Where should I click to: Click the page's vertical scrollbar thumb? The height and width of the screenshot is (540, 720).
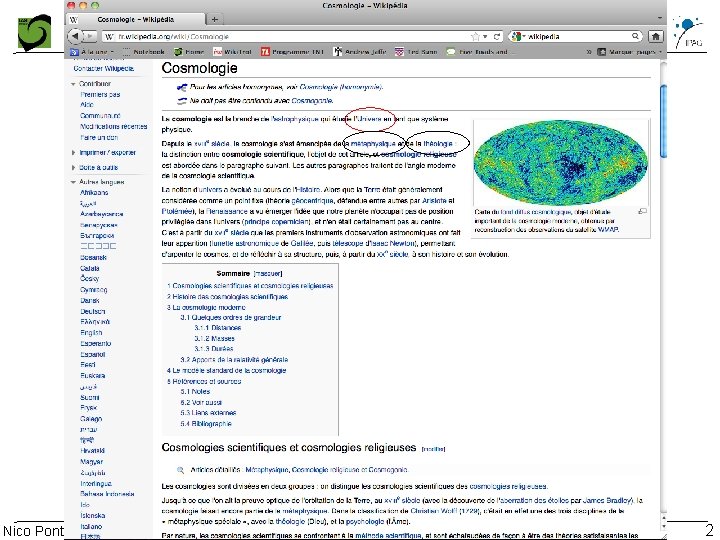pyautogui.click(x=663, y=121)
